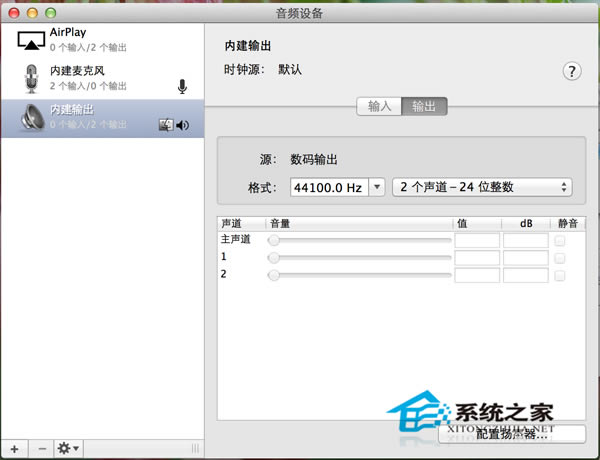600x460 pixels.
Task: Open the gear action menu dropdown
Action: 69,449
